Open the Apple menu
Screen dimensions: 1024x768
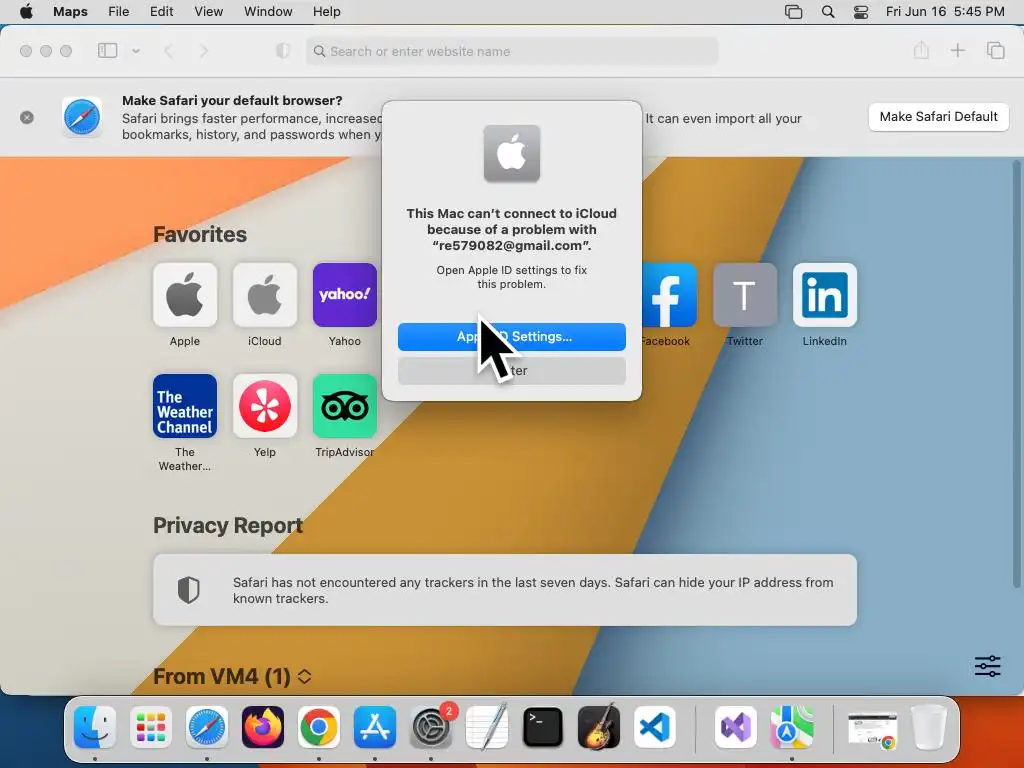(26, 12)
